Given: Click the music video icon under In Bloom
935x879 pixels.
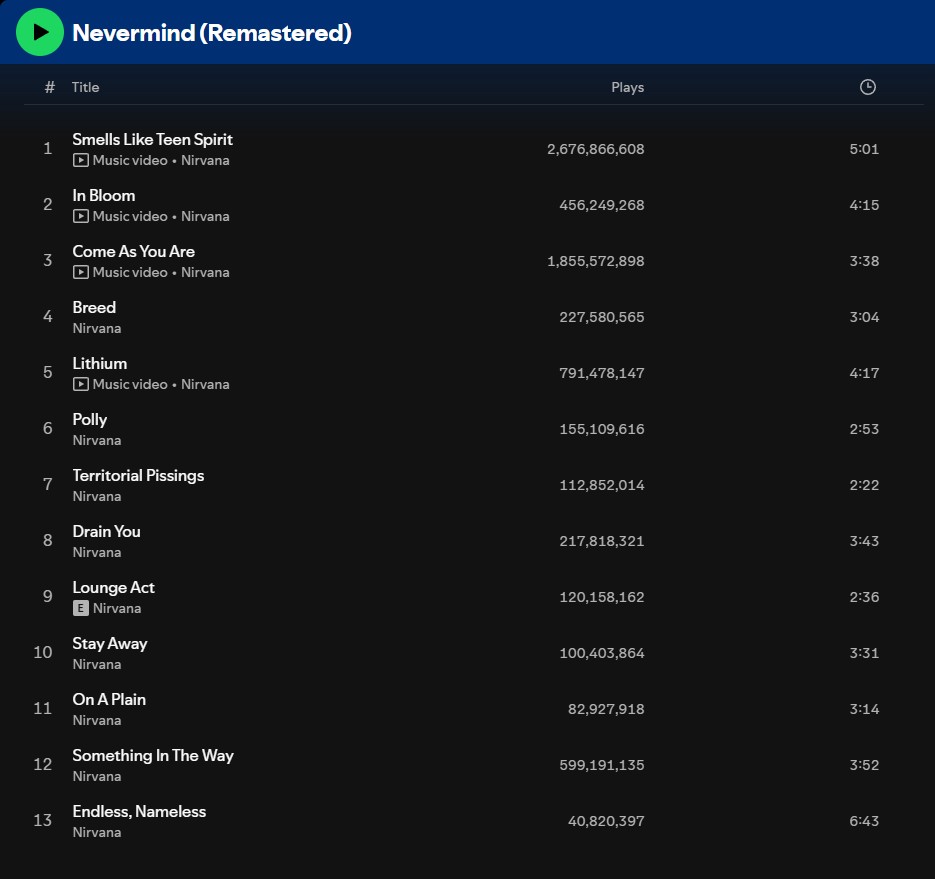Looking at the screenshot, I should point(81,216).
